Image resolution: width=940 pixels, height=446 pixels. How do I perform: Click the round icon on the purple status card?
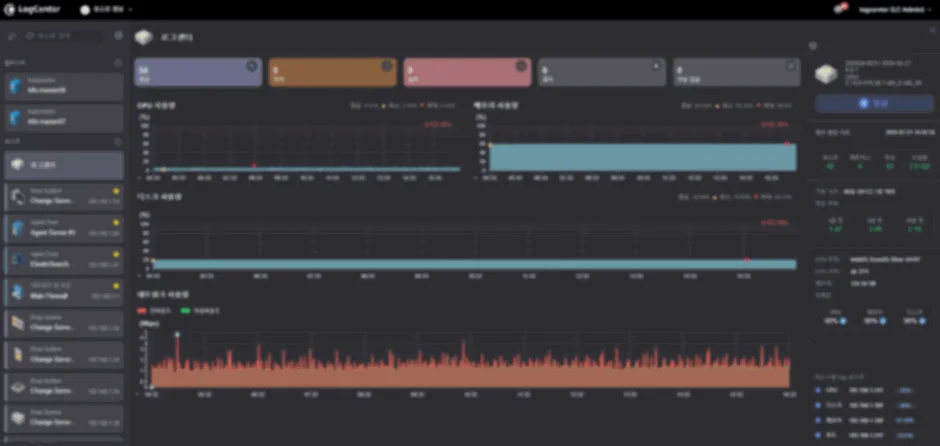click(x=252, y=66)
